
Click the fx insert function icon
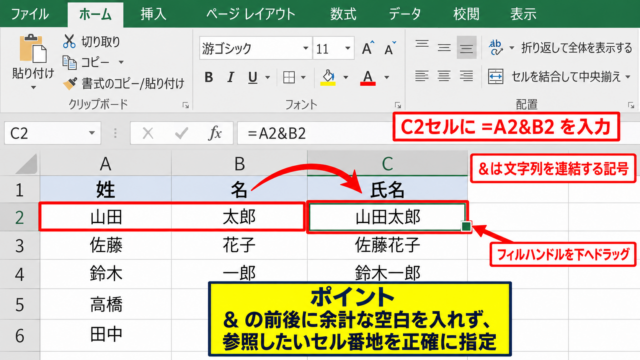point(215,133)
